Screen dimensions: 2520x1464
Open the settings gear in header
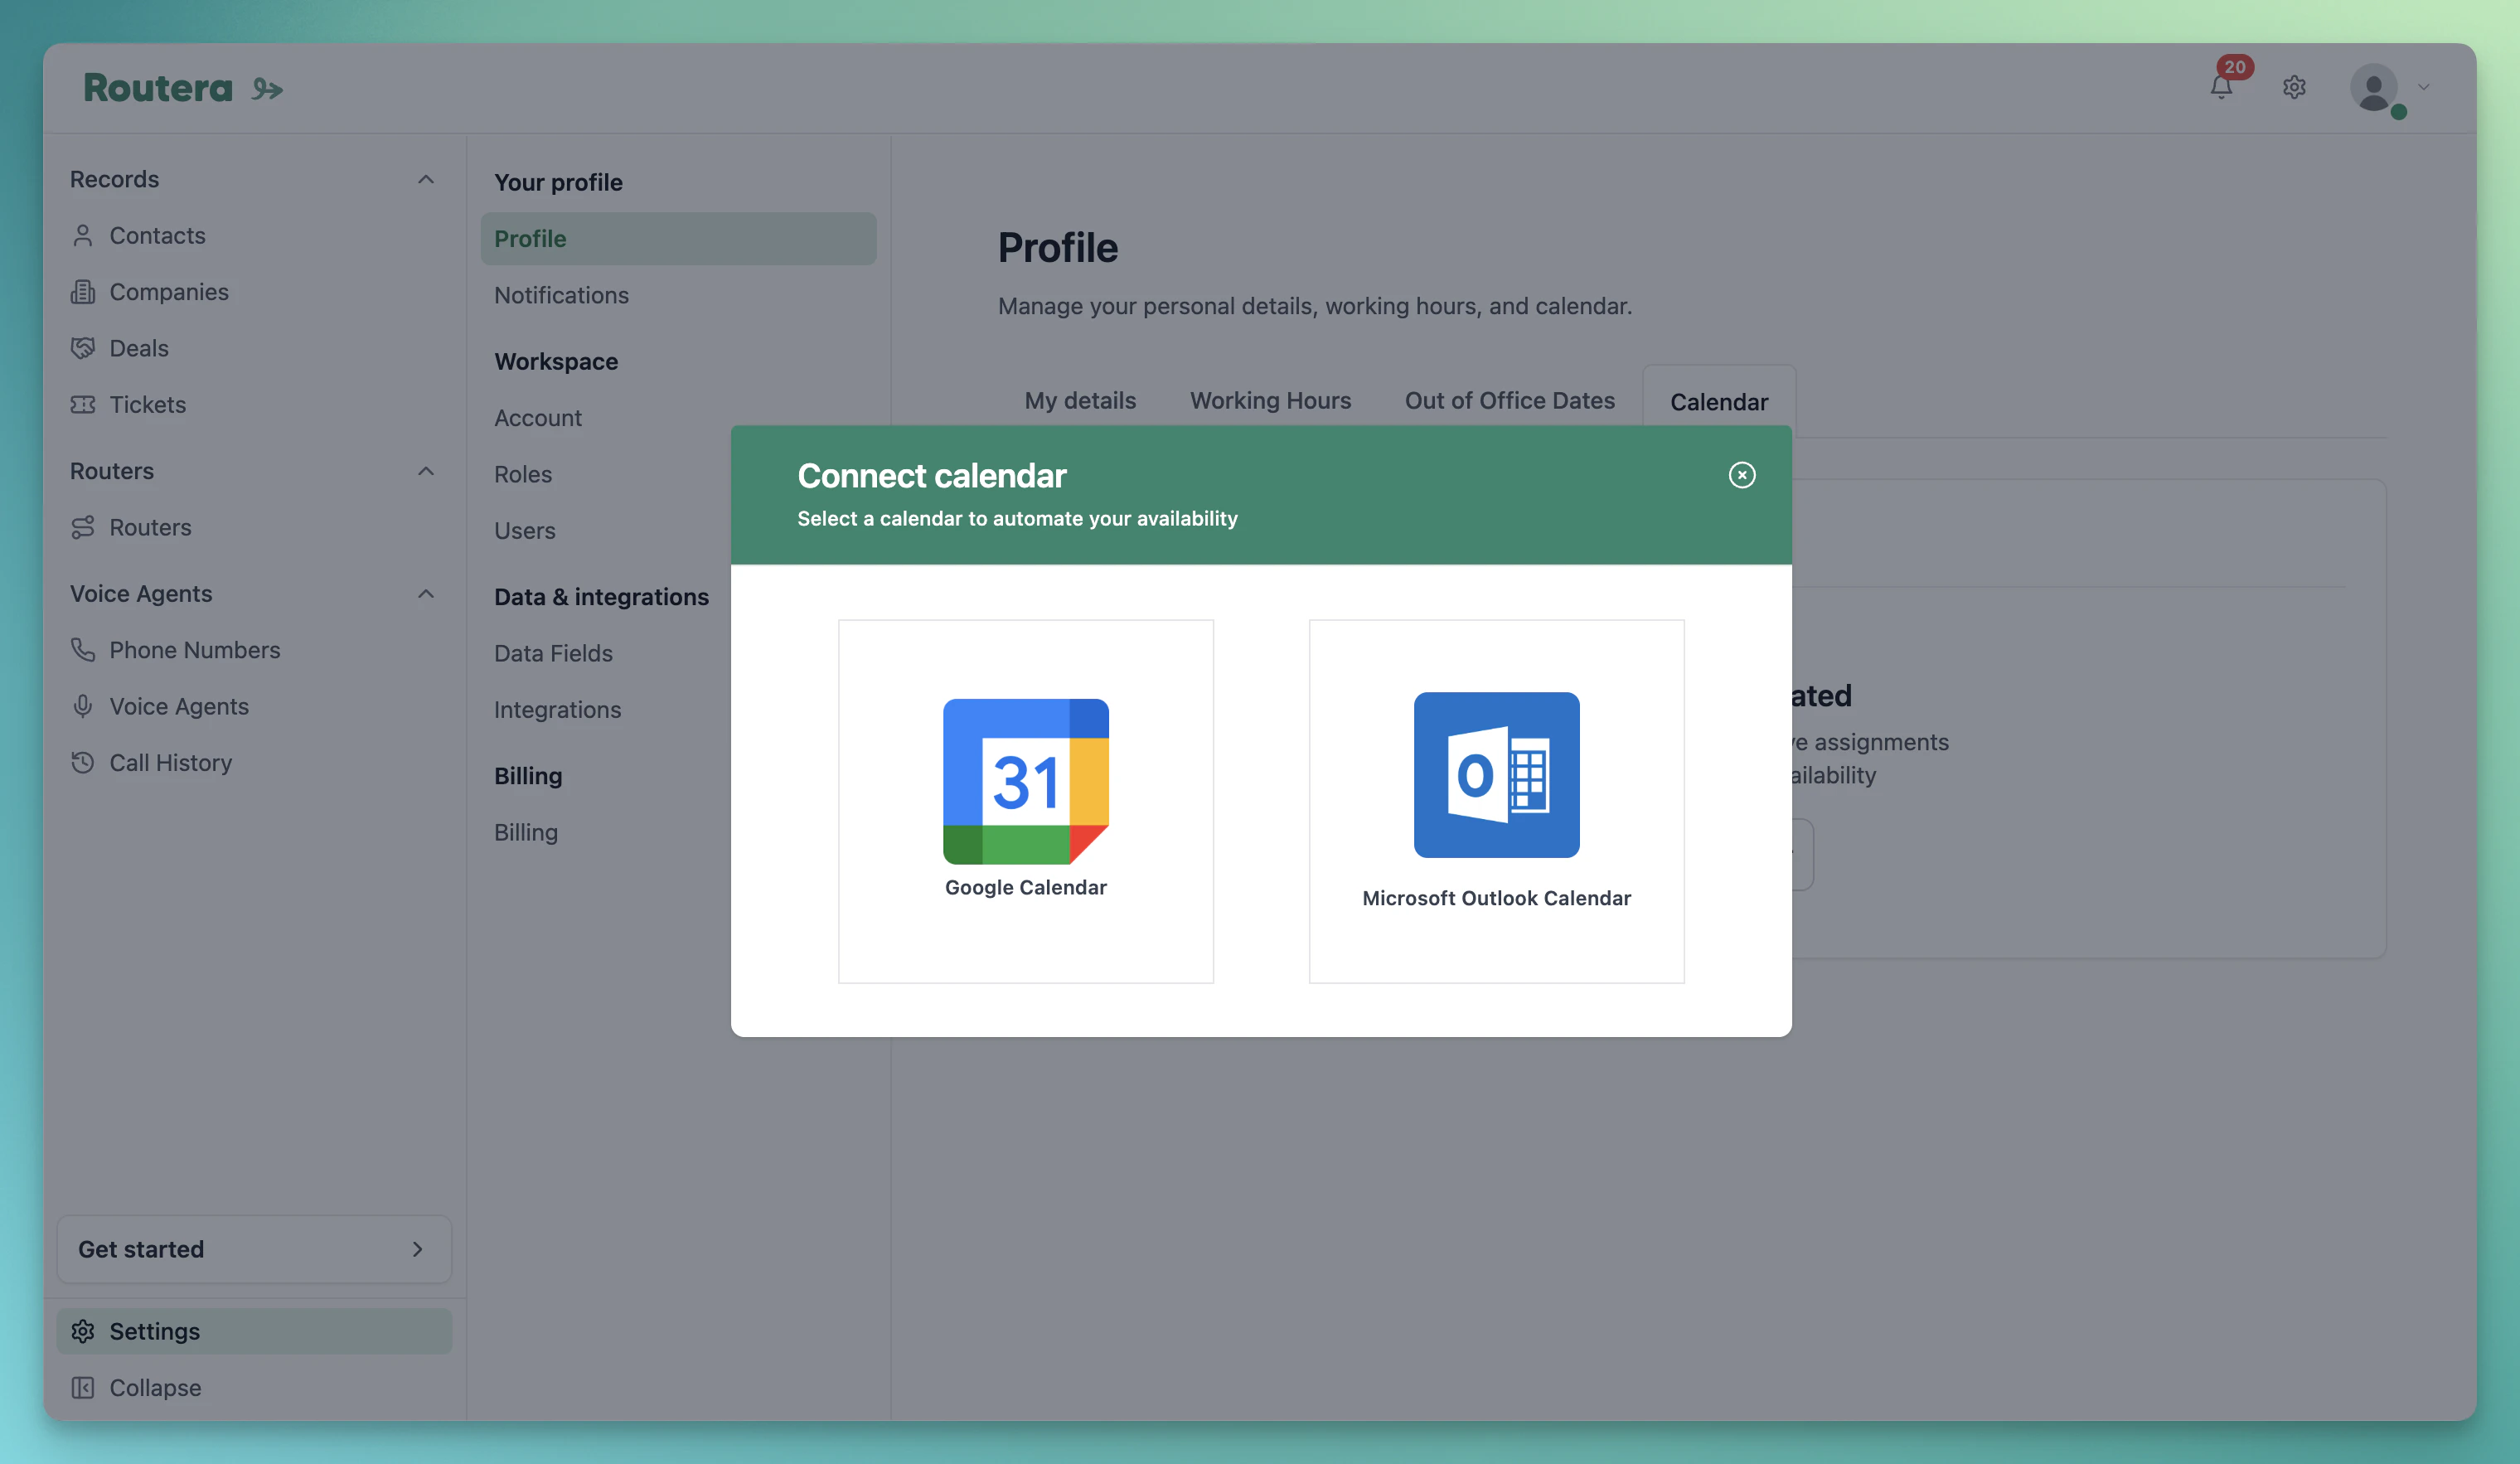point(2294,87)
